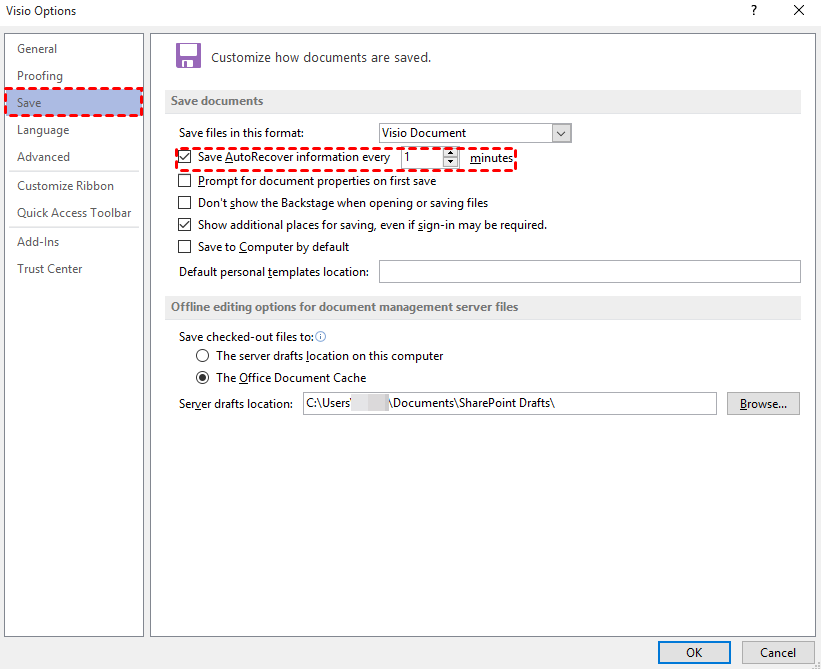Increase AutoRecover minutes with up arrow
The image size is (821, 669).
450,153
